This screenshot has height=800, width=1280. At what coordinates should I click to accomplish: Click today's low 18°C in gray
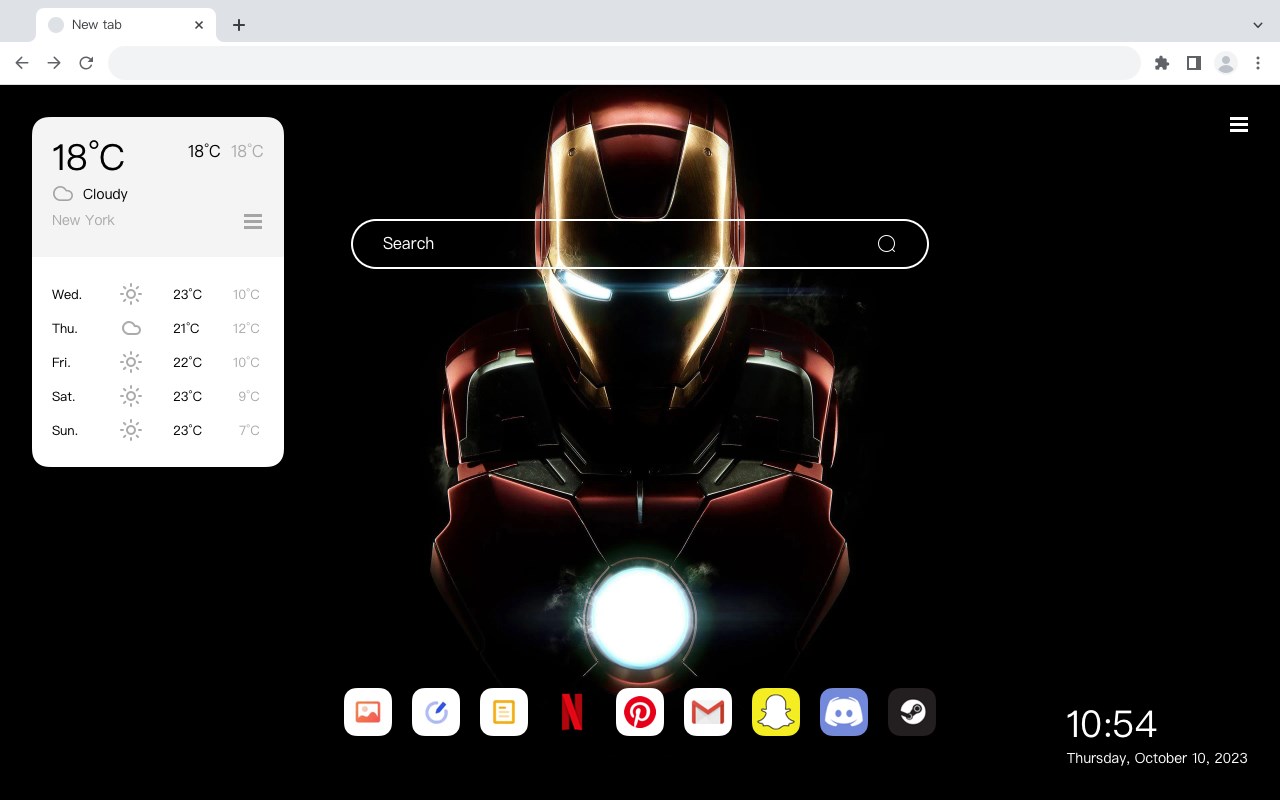pos(247,151)
